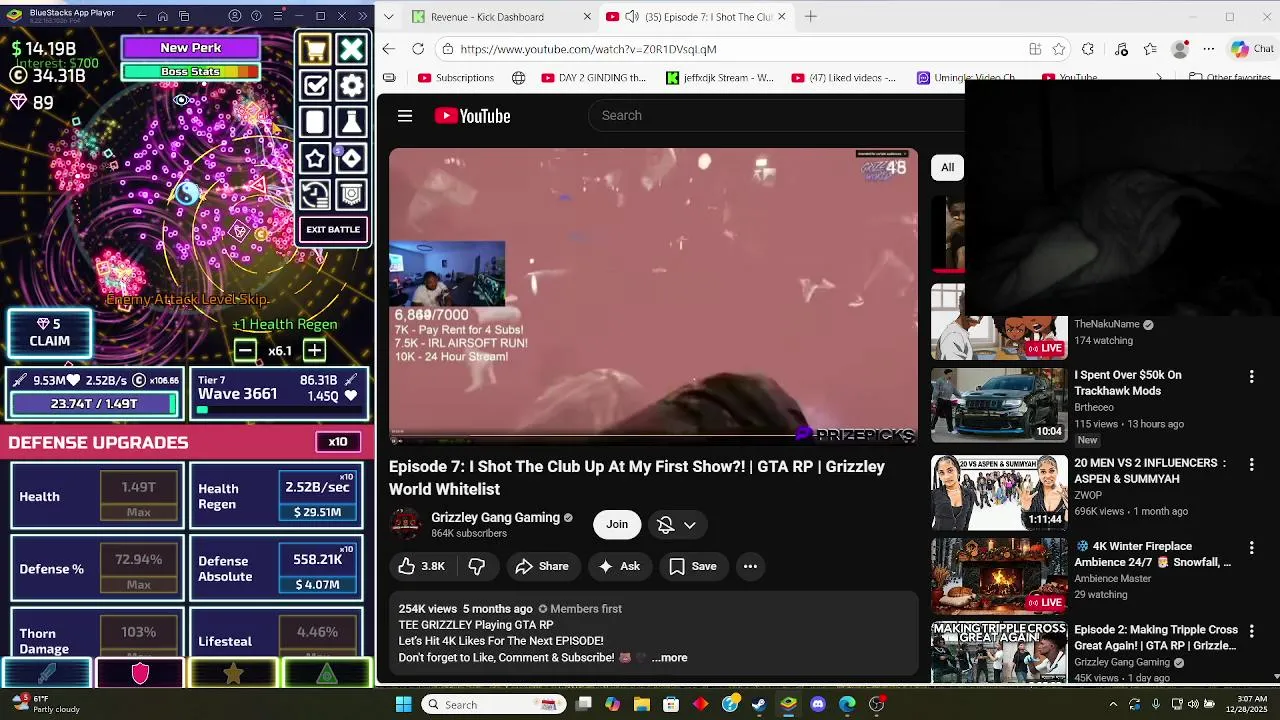Switch to Revenue - Kick Dashboard tab
The width and height of the screenshot is (1280, 720).
tap(488, 17)
